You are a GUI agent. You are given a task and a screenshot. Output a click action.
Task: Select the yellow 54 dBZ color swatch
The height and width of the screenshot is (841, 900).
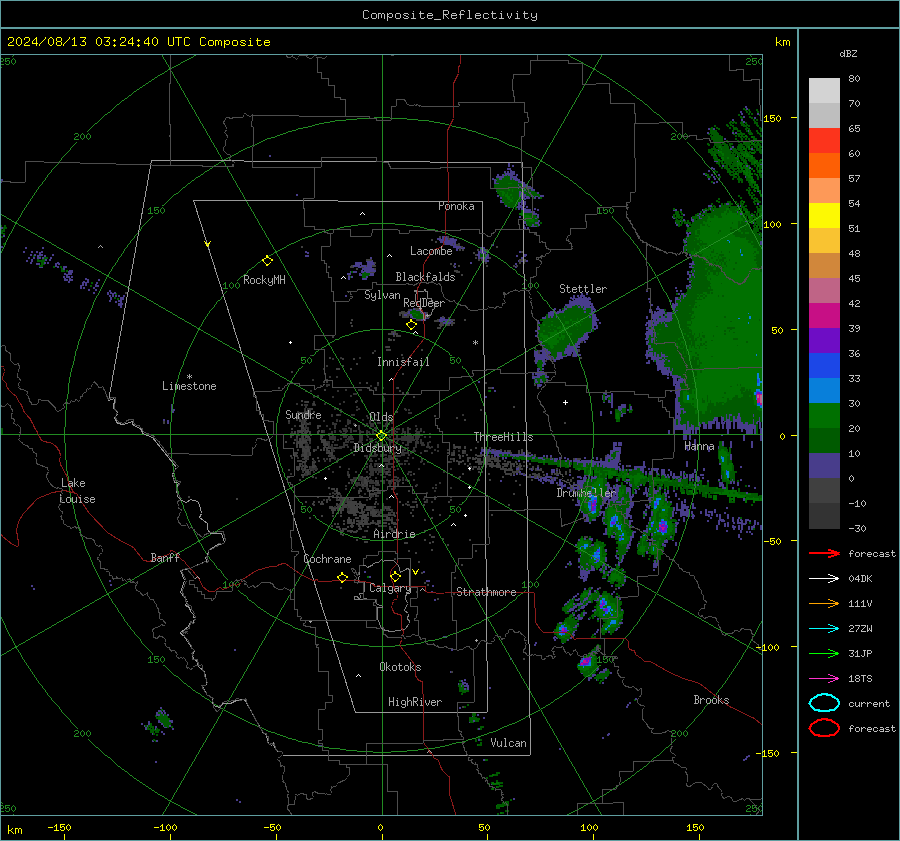(824, 215)
